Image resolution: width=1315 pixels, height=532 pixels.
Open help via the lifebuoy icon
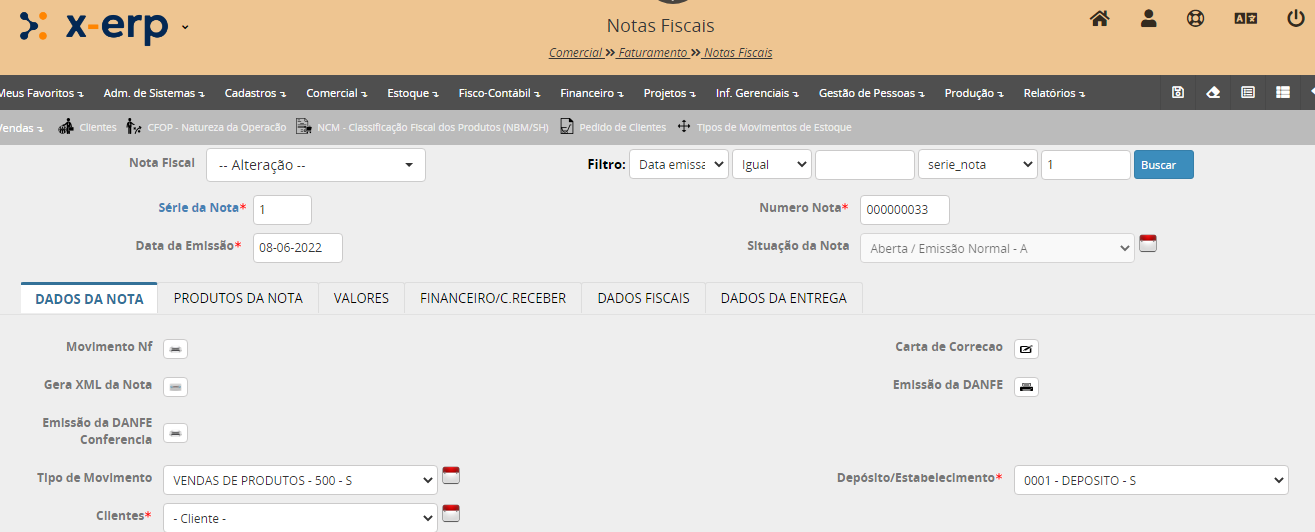tap(1196, 19)
